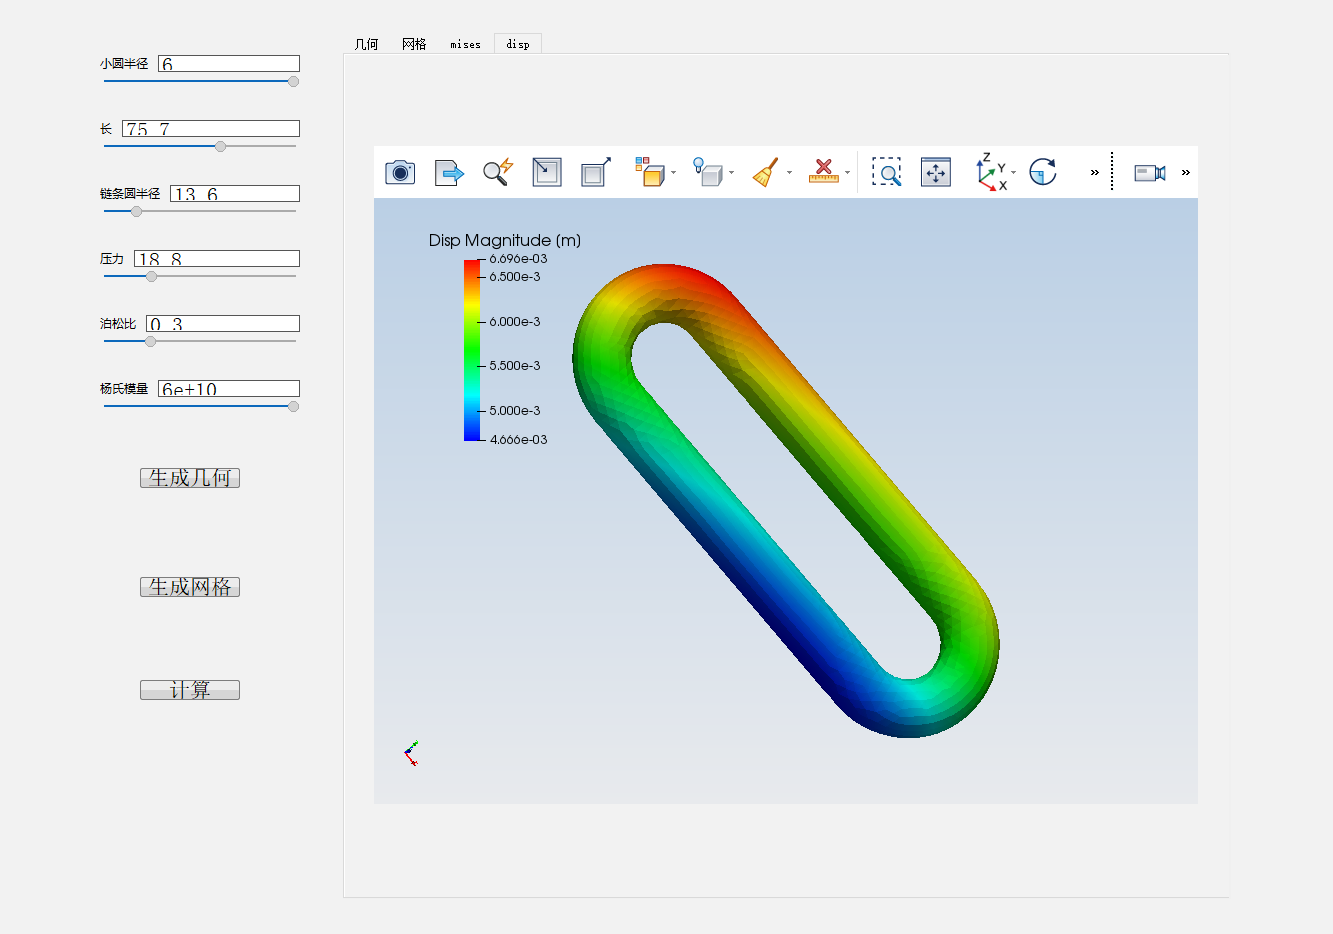This screenshot has width=1333, height=934.
Task: Click the rotate view icon
Action: [1043, 172]
